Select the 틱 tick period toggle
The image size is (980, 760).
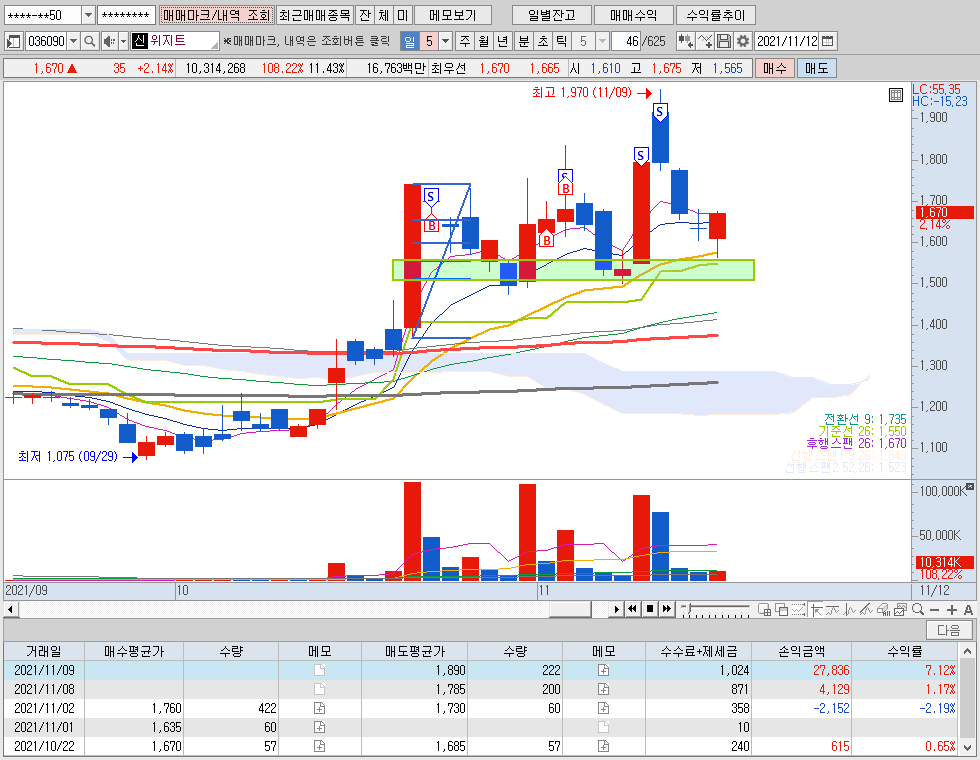pos(561,41)
